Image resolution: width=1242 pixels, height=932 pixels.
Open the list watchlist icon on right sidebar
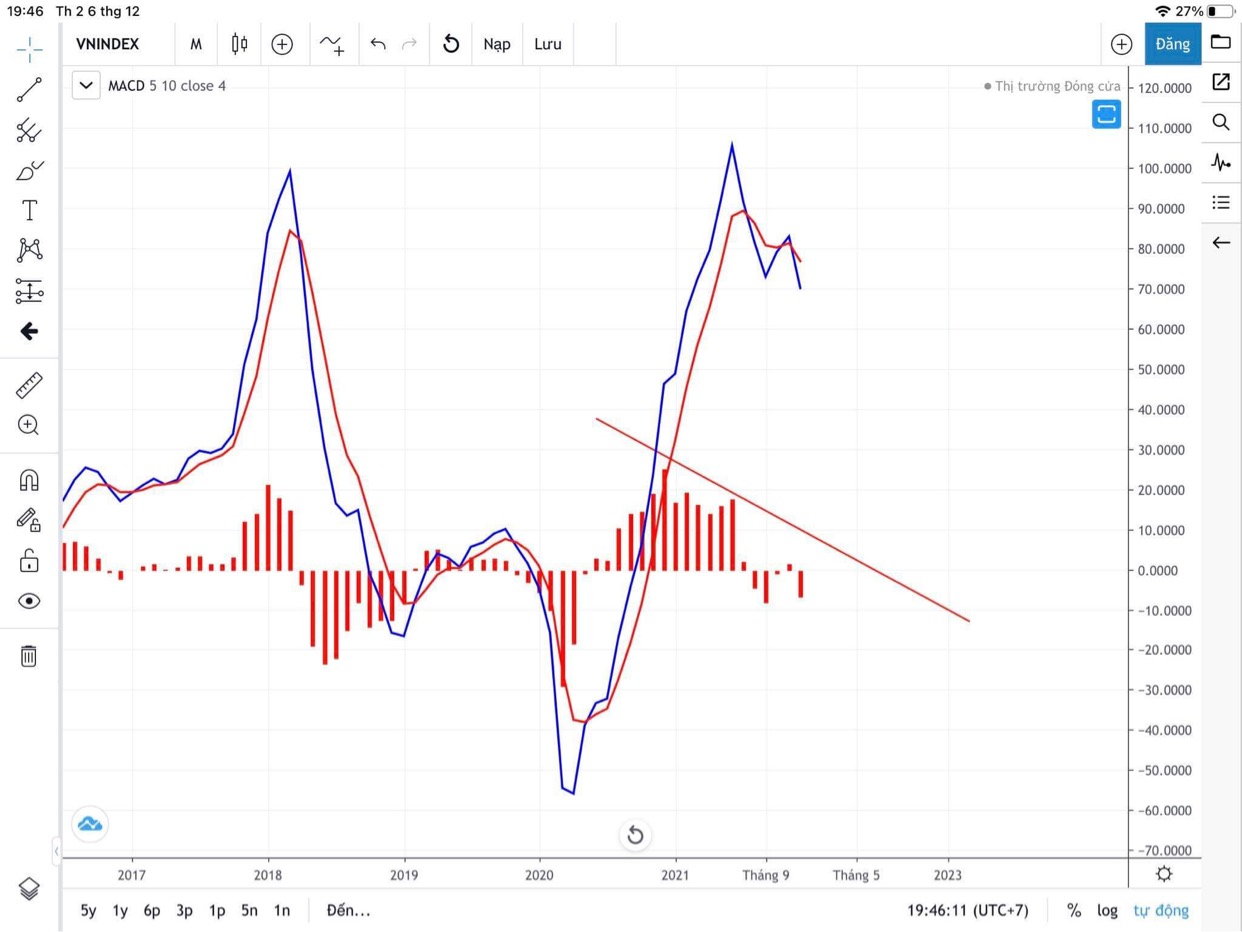[x=1221, y=202]
